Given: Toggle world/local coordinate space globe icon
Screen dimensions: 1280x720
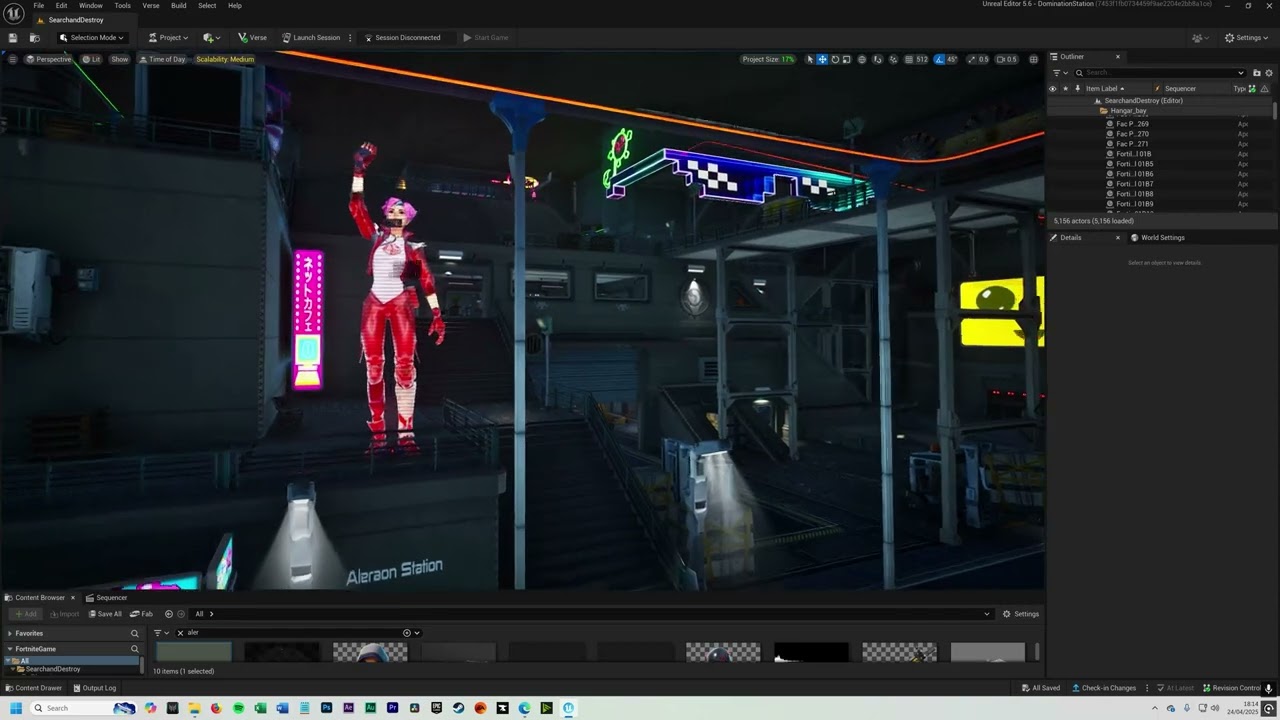Looking at the screenshot, I should (x=862, y=59).
